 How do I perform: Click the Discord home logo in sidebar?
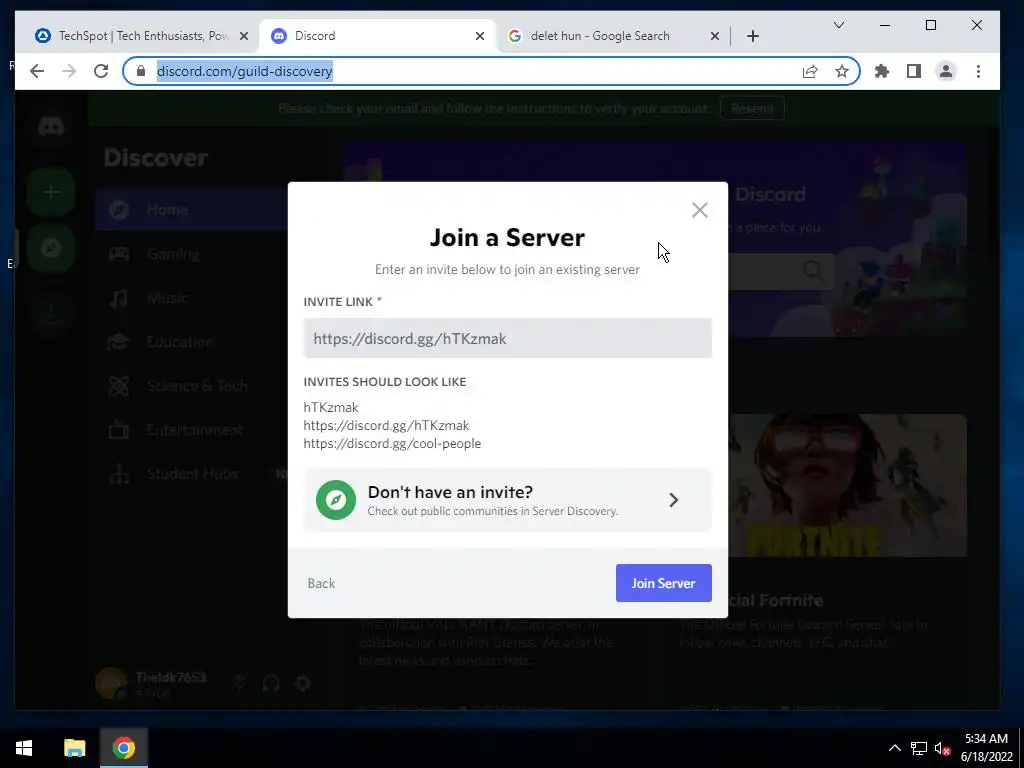click(51, 126)
